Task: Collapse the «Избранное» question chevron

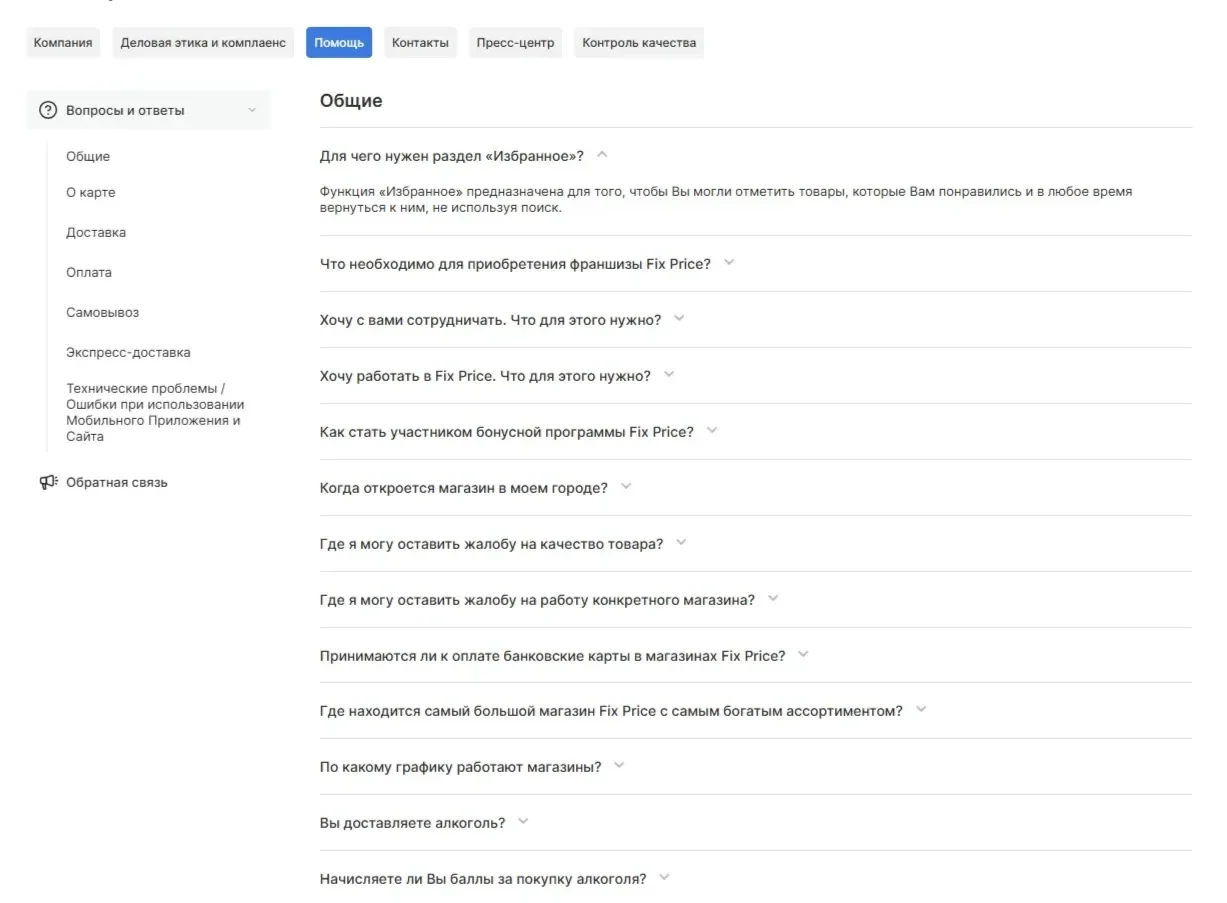Action: click(602, 155)
